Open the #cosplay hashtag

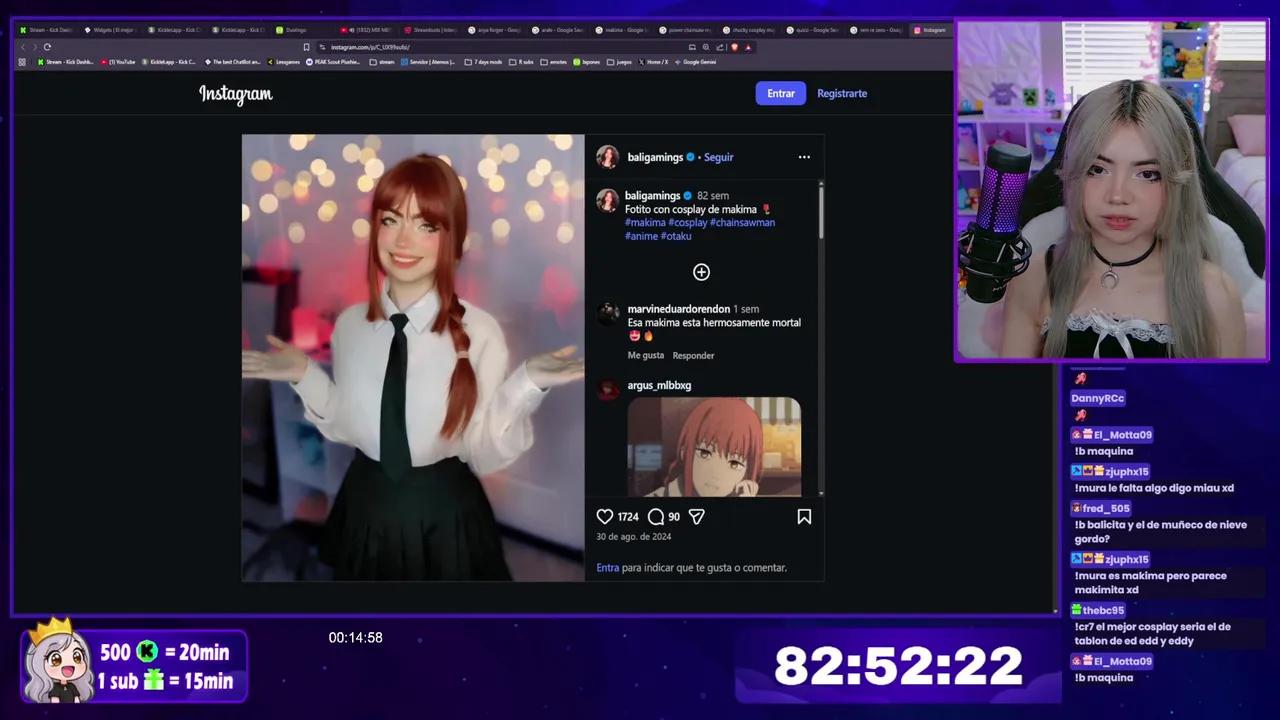688,222
